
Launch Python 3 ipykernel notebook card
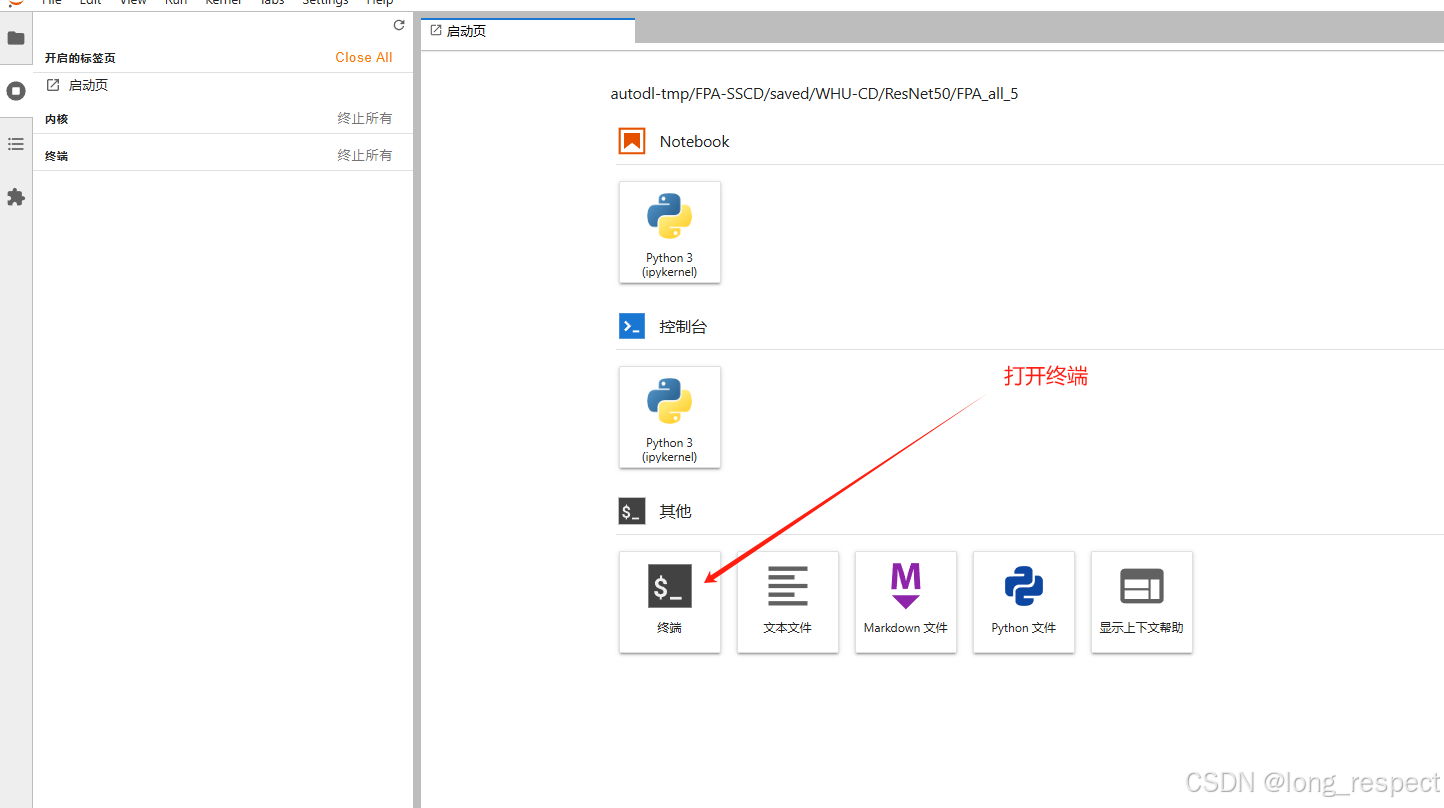(x=670, y=232)
